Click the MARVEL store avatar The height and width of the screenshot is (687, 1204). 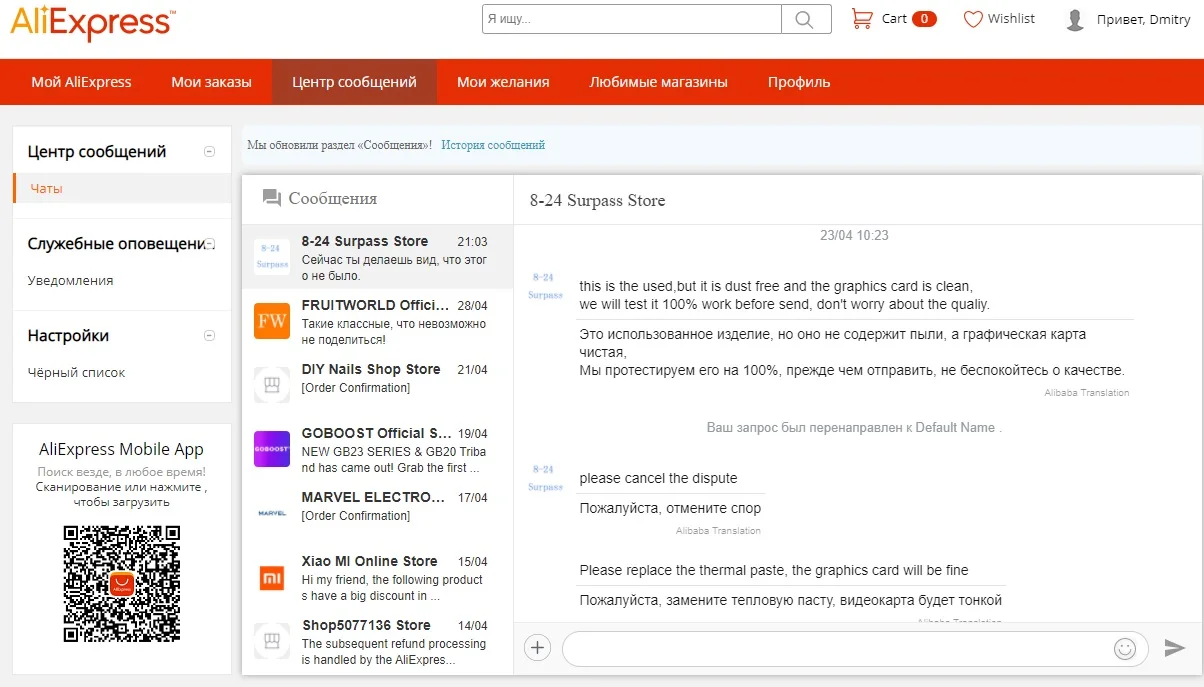[272, 513]
